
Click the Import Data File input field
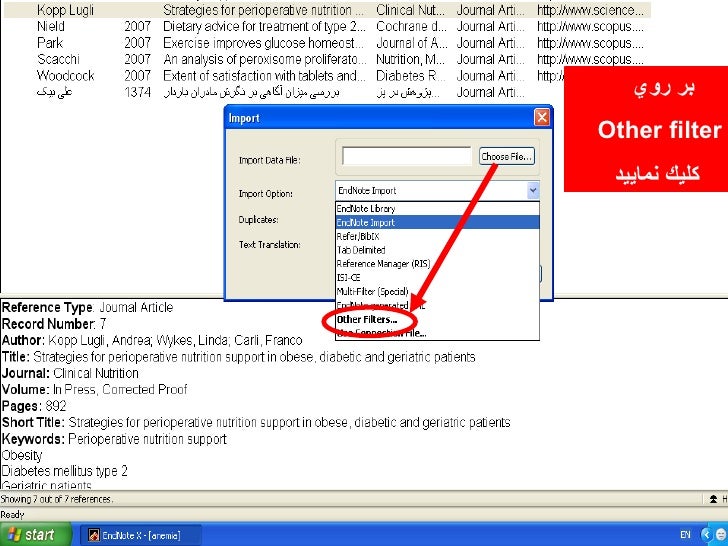click(x=406, y=156)
